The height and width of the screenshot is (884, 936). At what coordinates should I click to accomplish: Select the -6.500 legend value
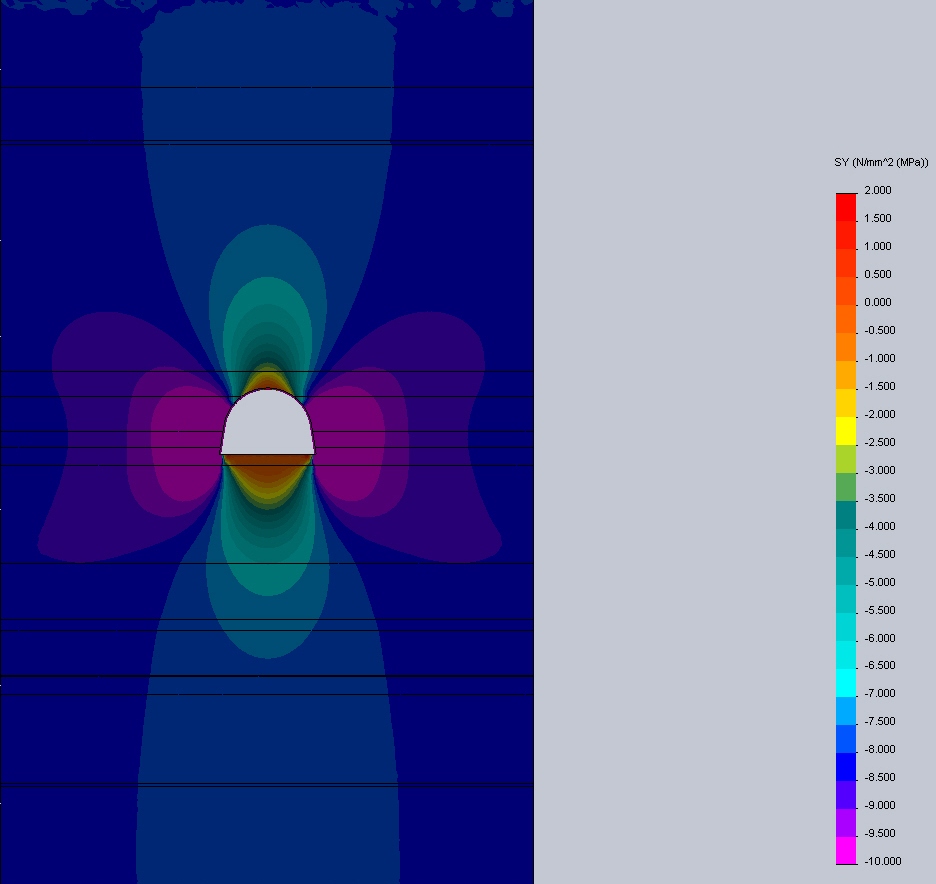pos(879,666)
